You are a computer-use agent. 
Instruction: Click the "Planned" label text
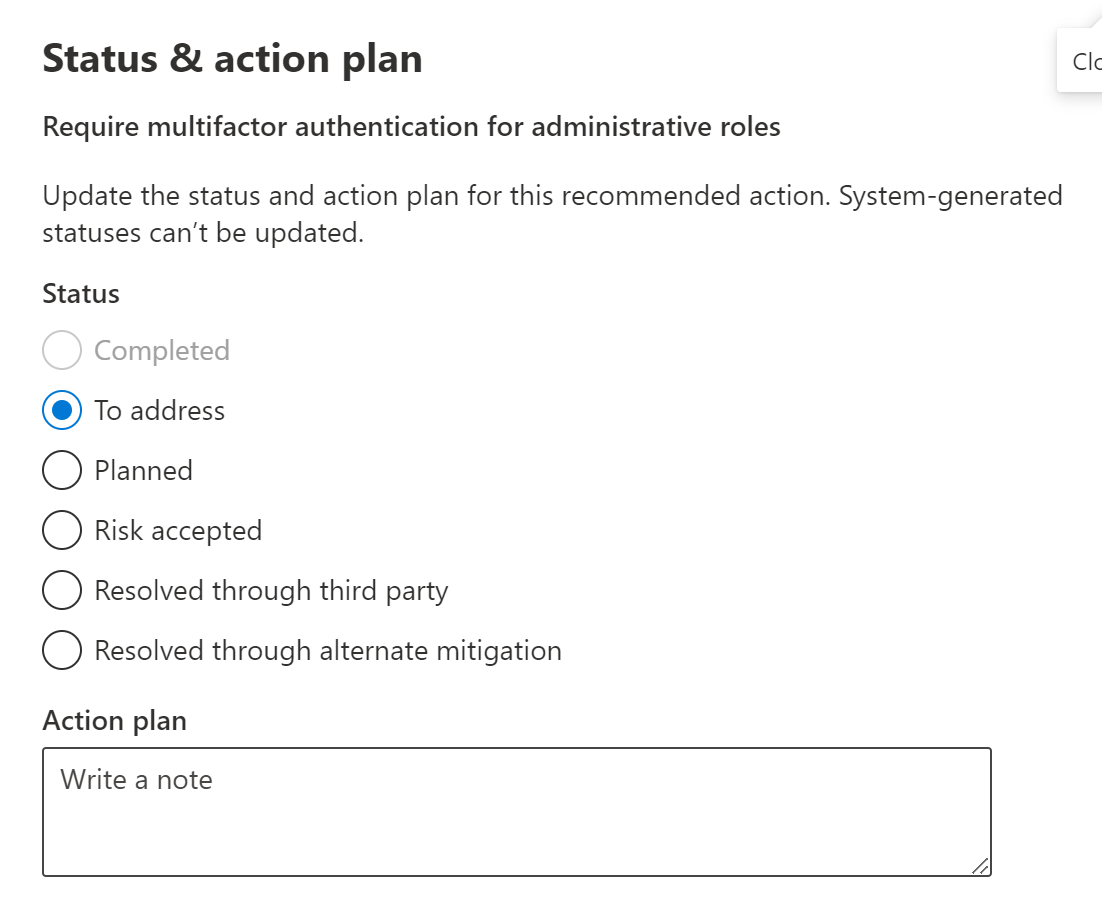143,471
